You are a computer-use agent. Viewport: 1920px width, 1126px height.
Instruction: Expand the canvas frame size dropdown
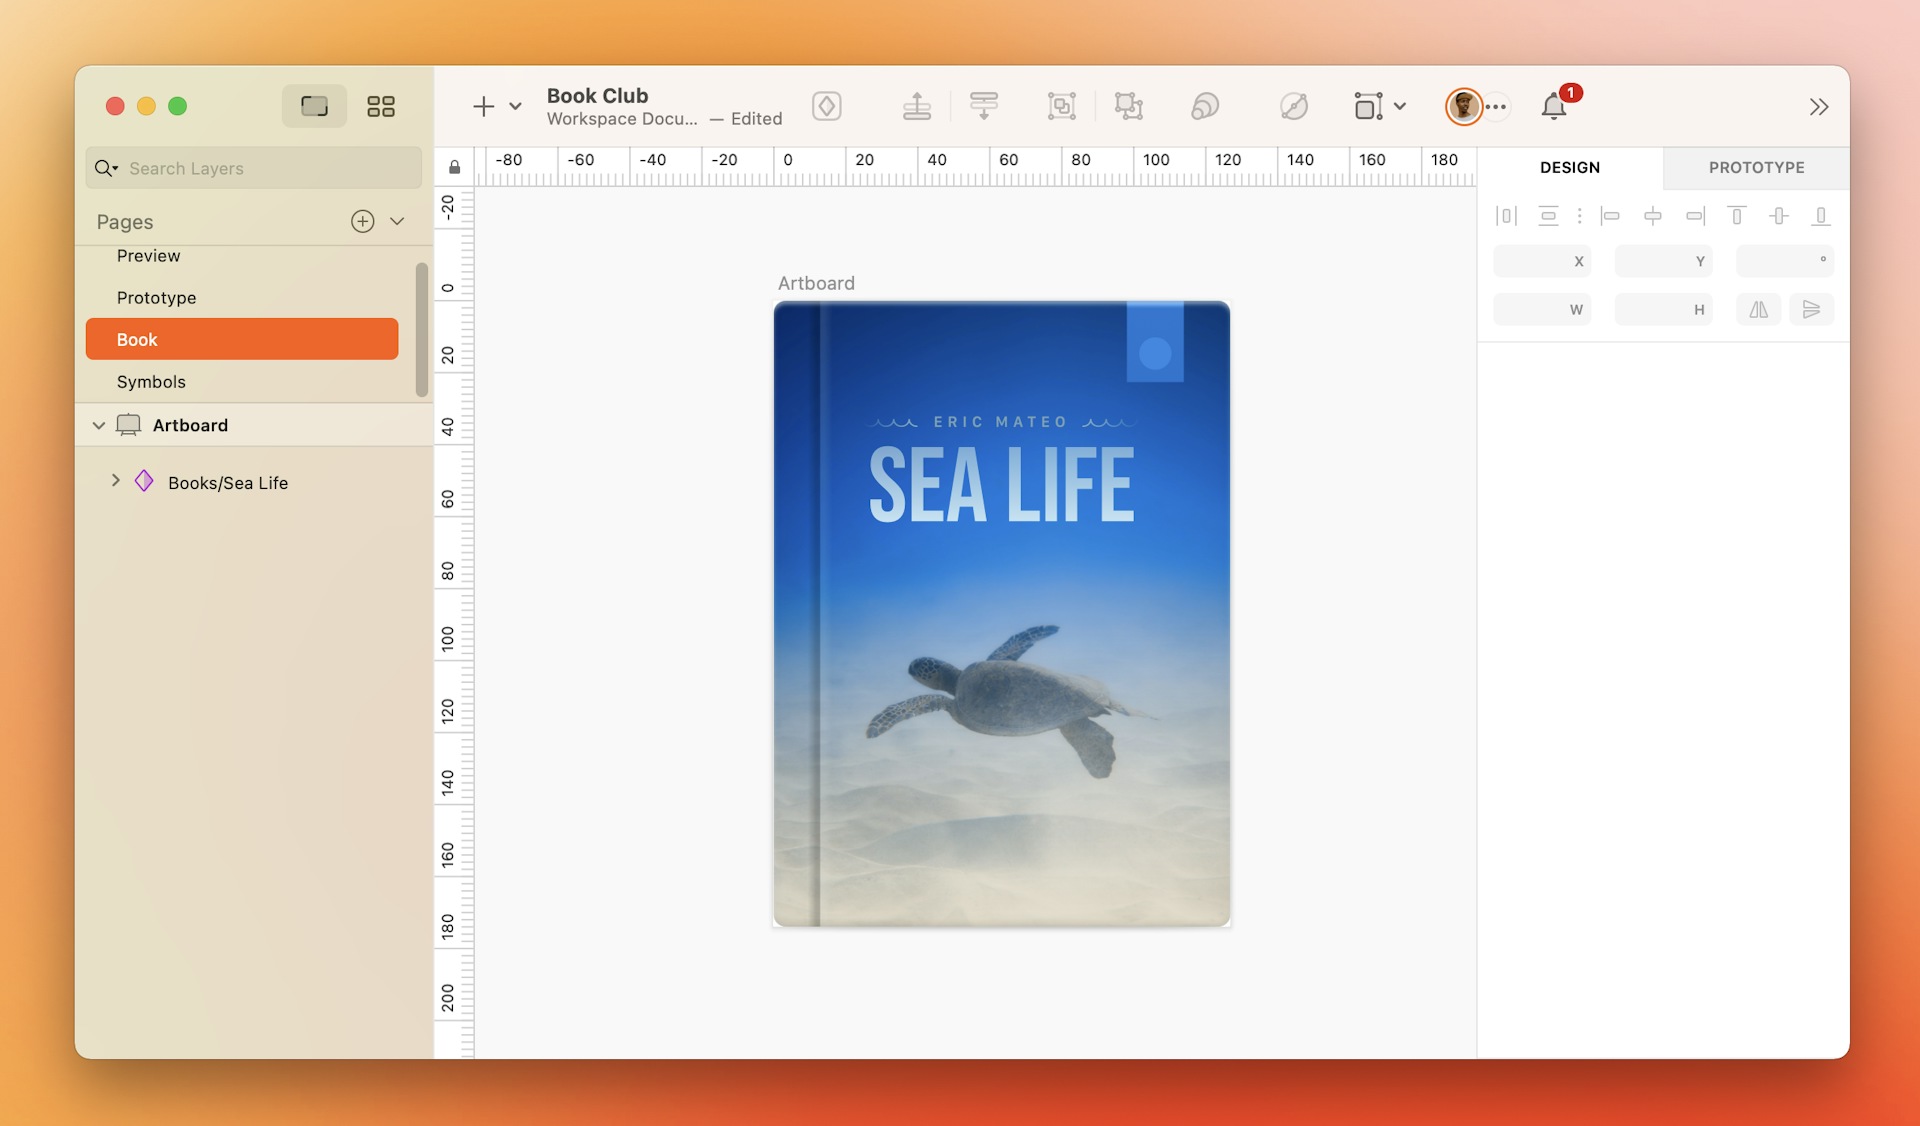(x=1399, y=106)
